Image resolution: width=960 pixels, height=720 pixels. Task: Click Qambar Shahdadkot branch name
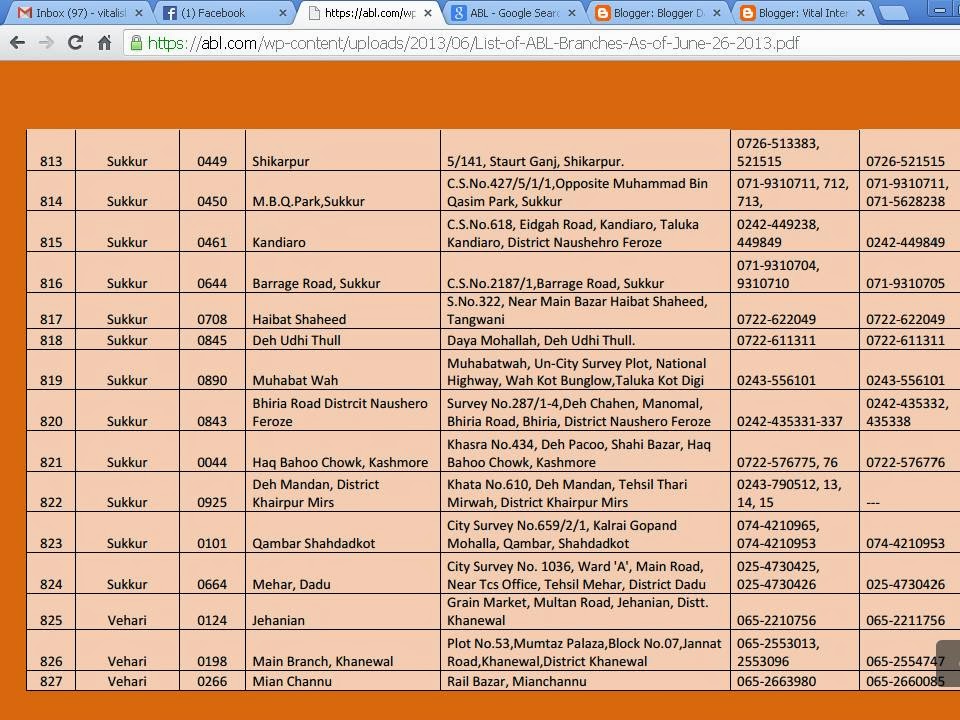[313, 544]
